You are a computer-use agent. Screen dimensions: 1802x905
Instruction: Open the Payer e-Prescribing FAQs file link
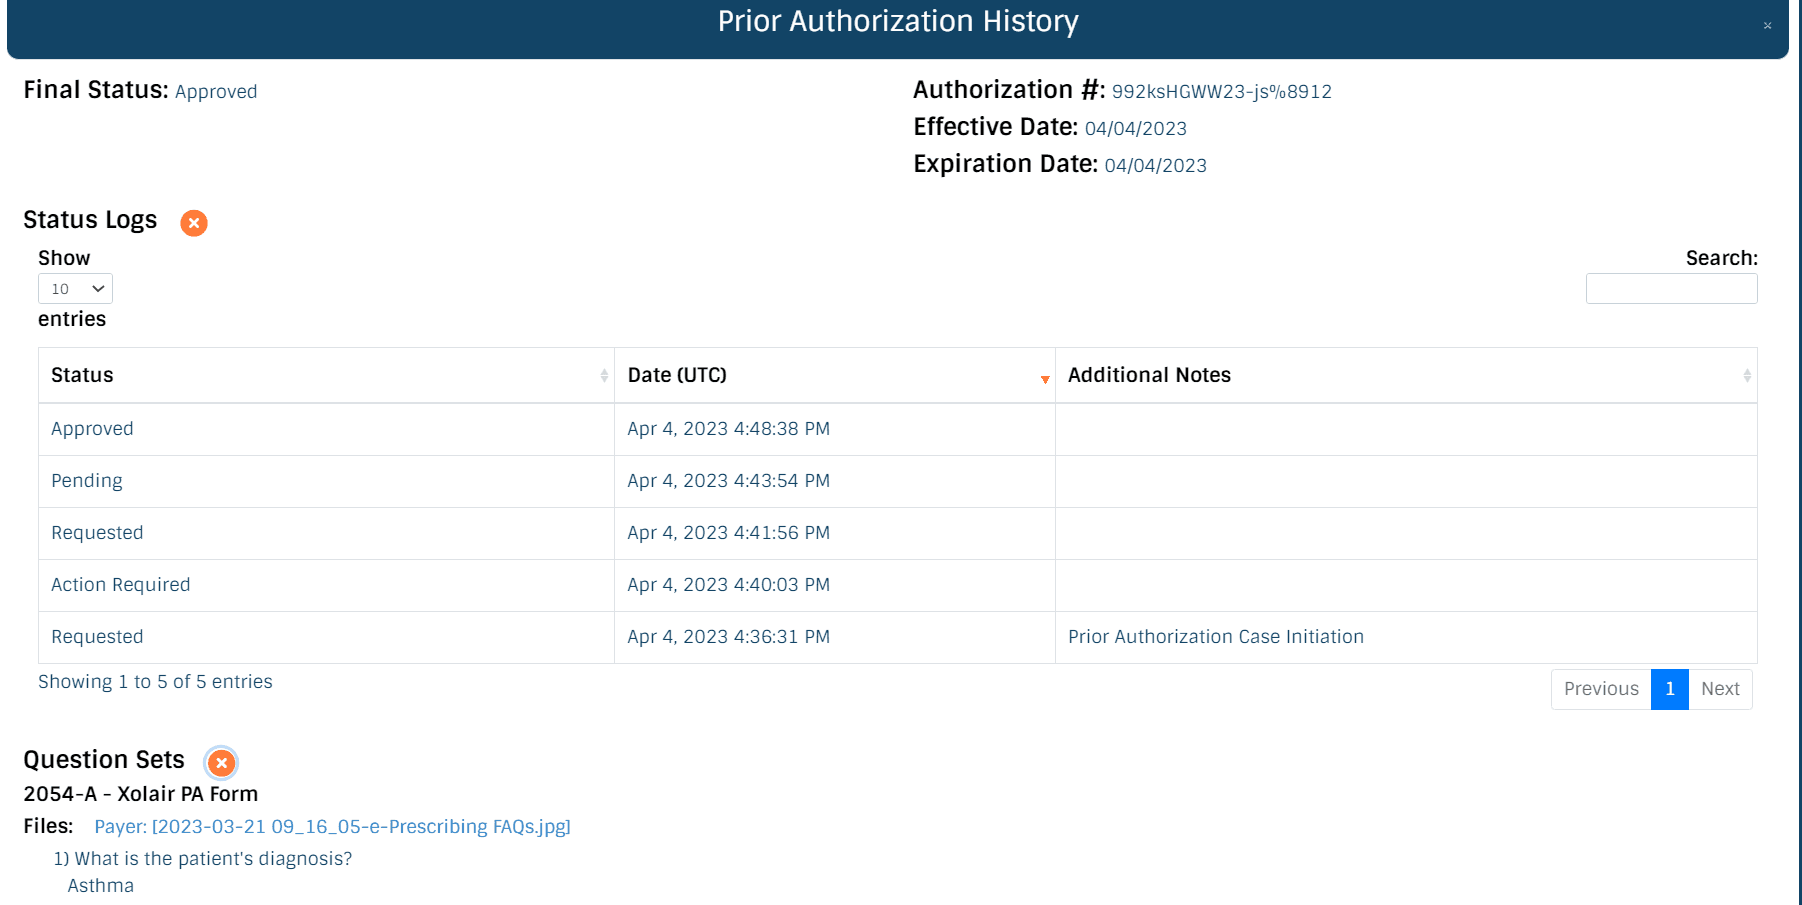pos(332,827)
